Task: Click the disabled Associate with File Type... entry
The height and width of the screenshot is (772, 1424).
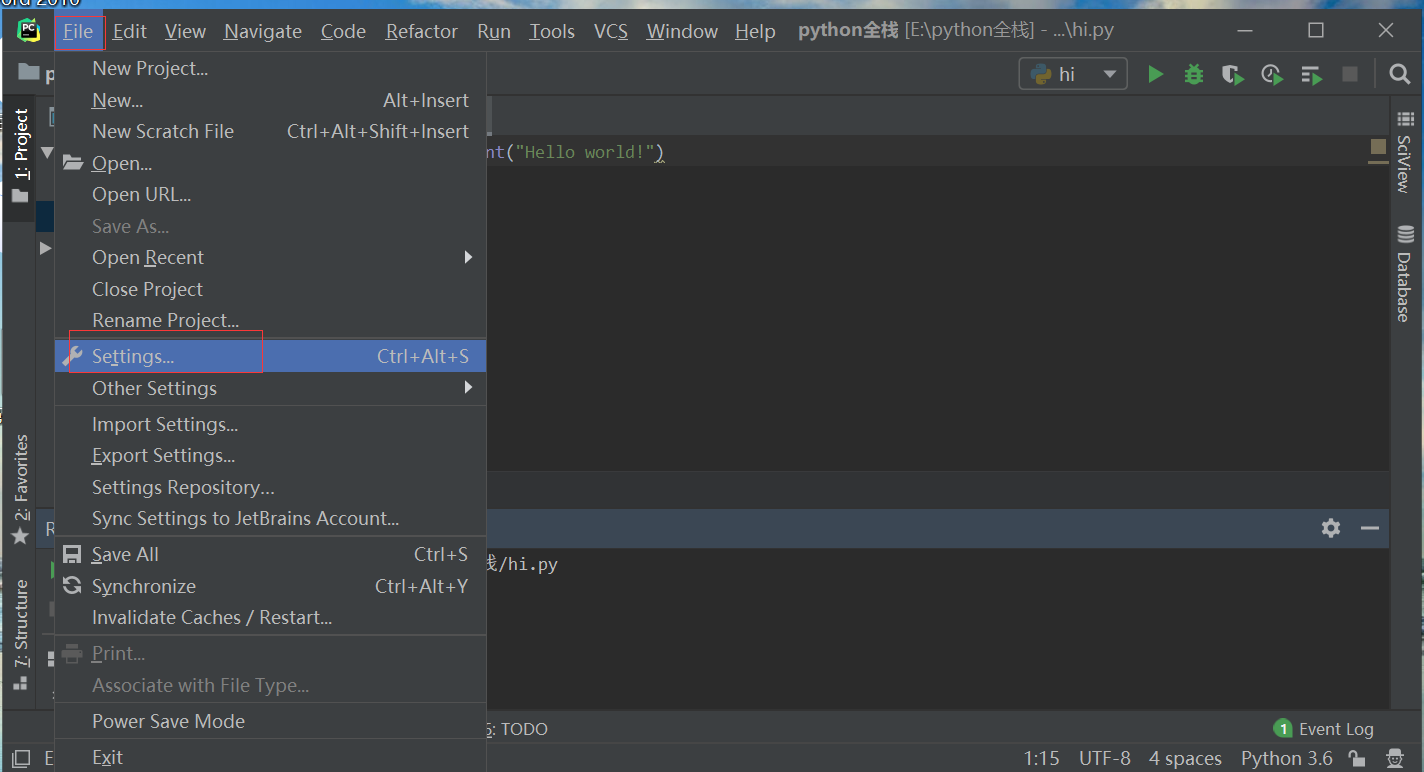Action: (270, 685)
